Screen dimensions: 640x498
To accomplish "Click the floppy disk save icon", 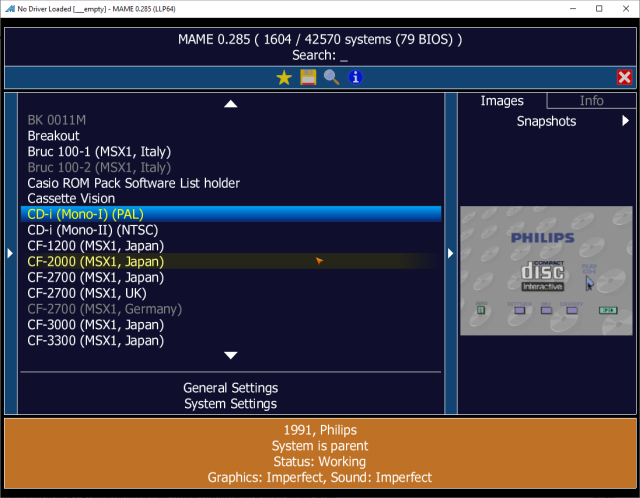I will (308, 77).
